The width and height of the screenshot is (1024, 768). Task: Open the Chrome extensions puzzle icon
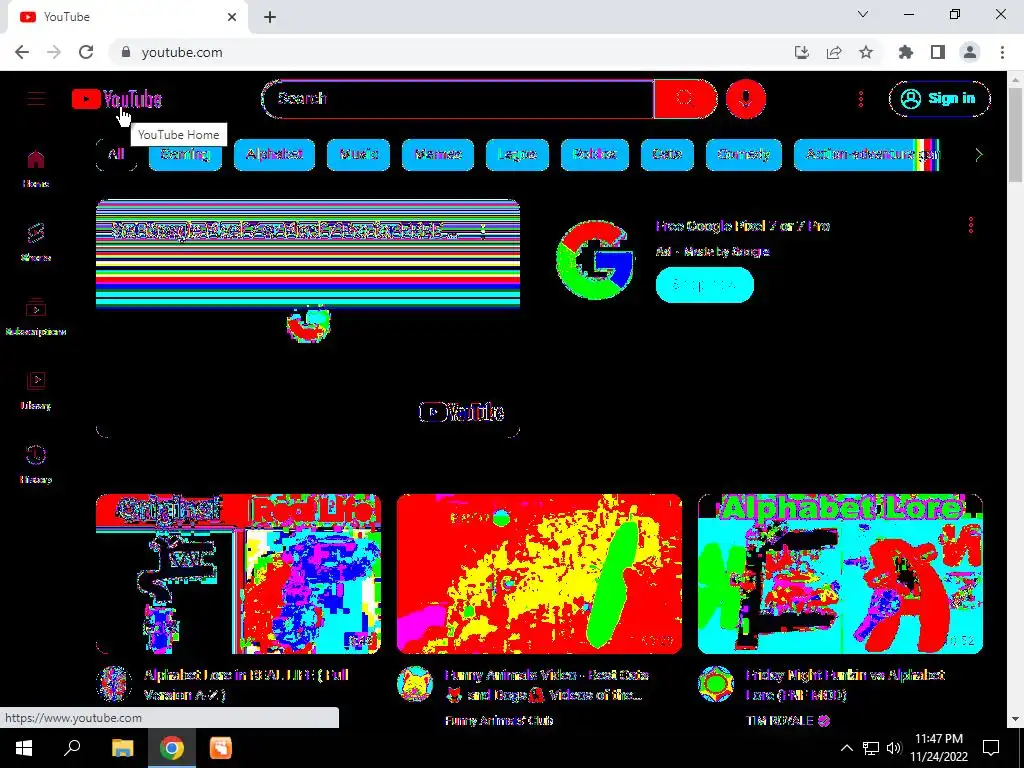[906, 52]
